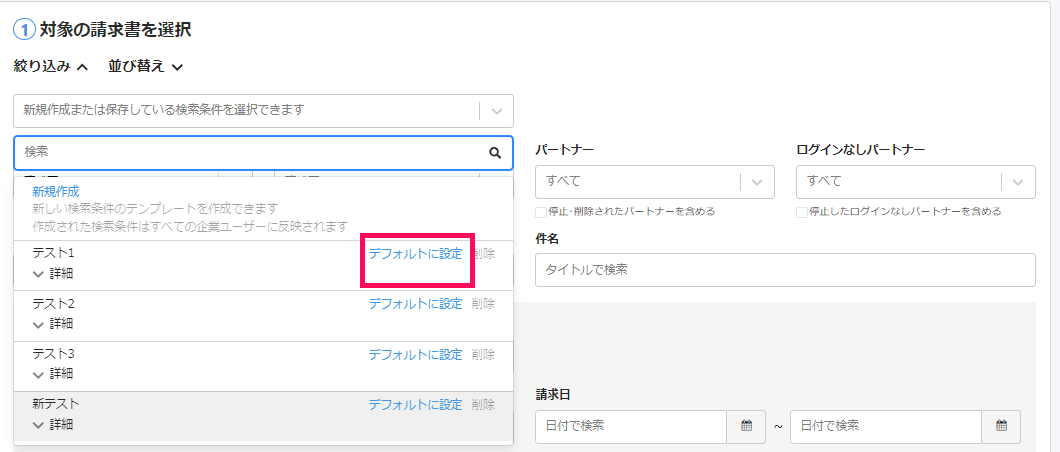The height and width of the screenshot is (452, 1060).
Task: Delete the 新テスト search condition
Action: click(x=483, y=405)
